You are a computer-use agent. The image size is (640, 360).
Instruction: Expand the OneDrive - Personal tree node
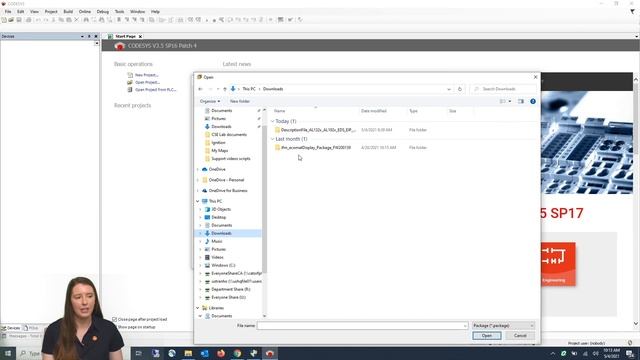[x=198, y=180]
